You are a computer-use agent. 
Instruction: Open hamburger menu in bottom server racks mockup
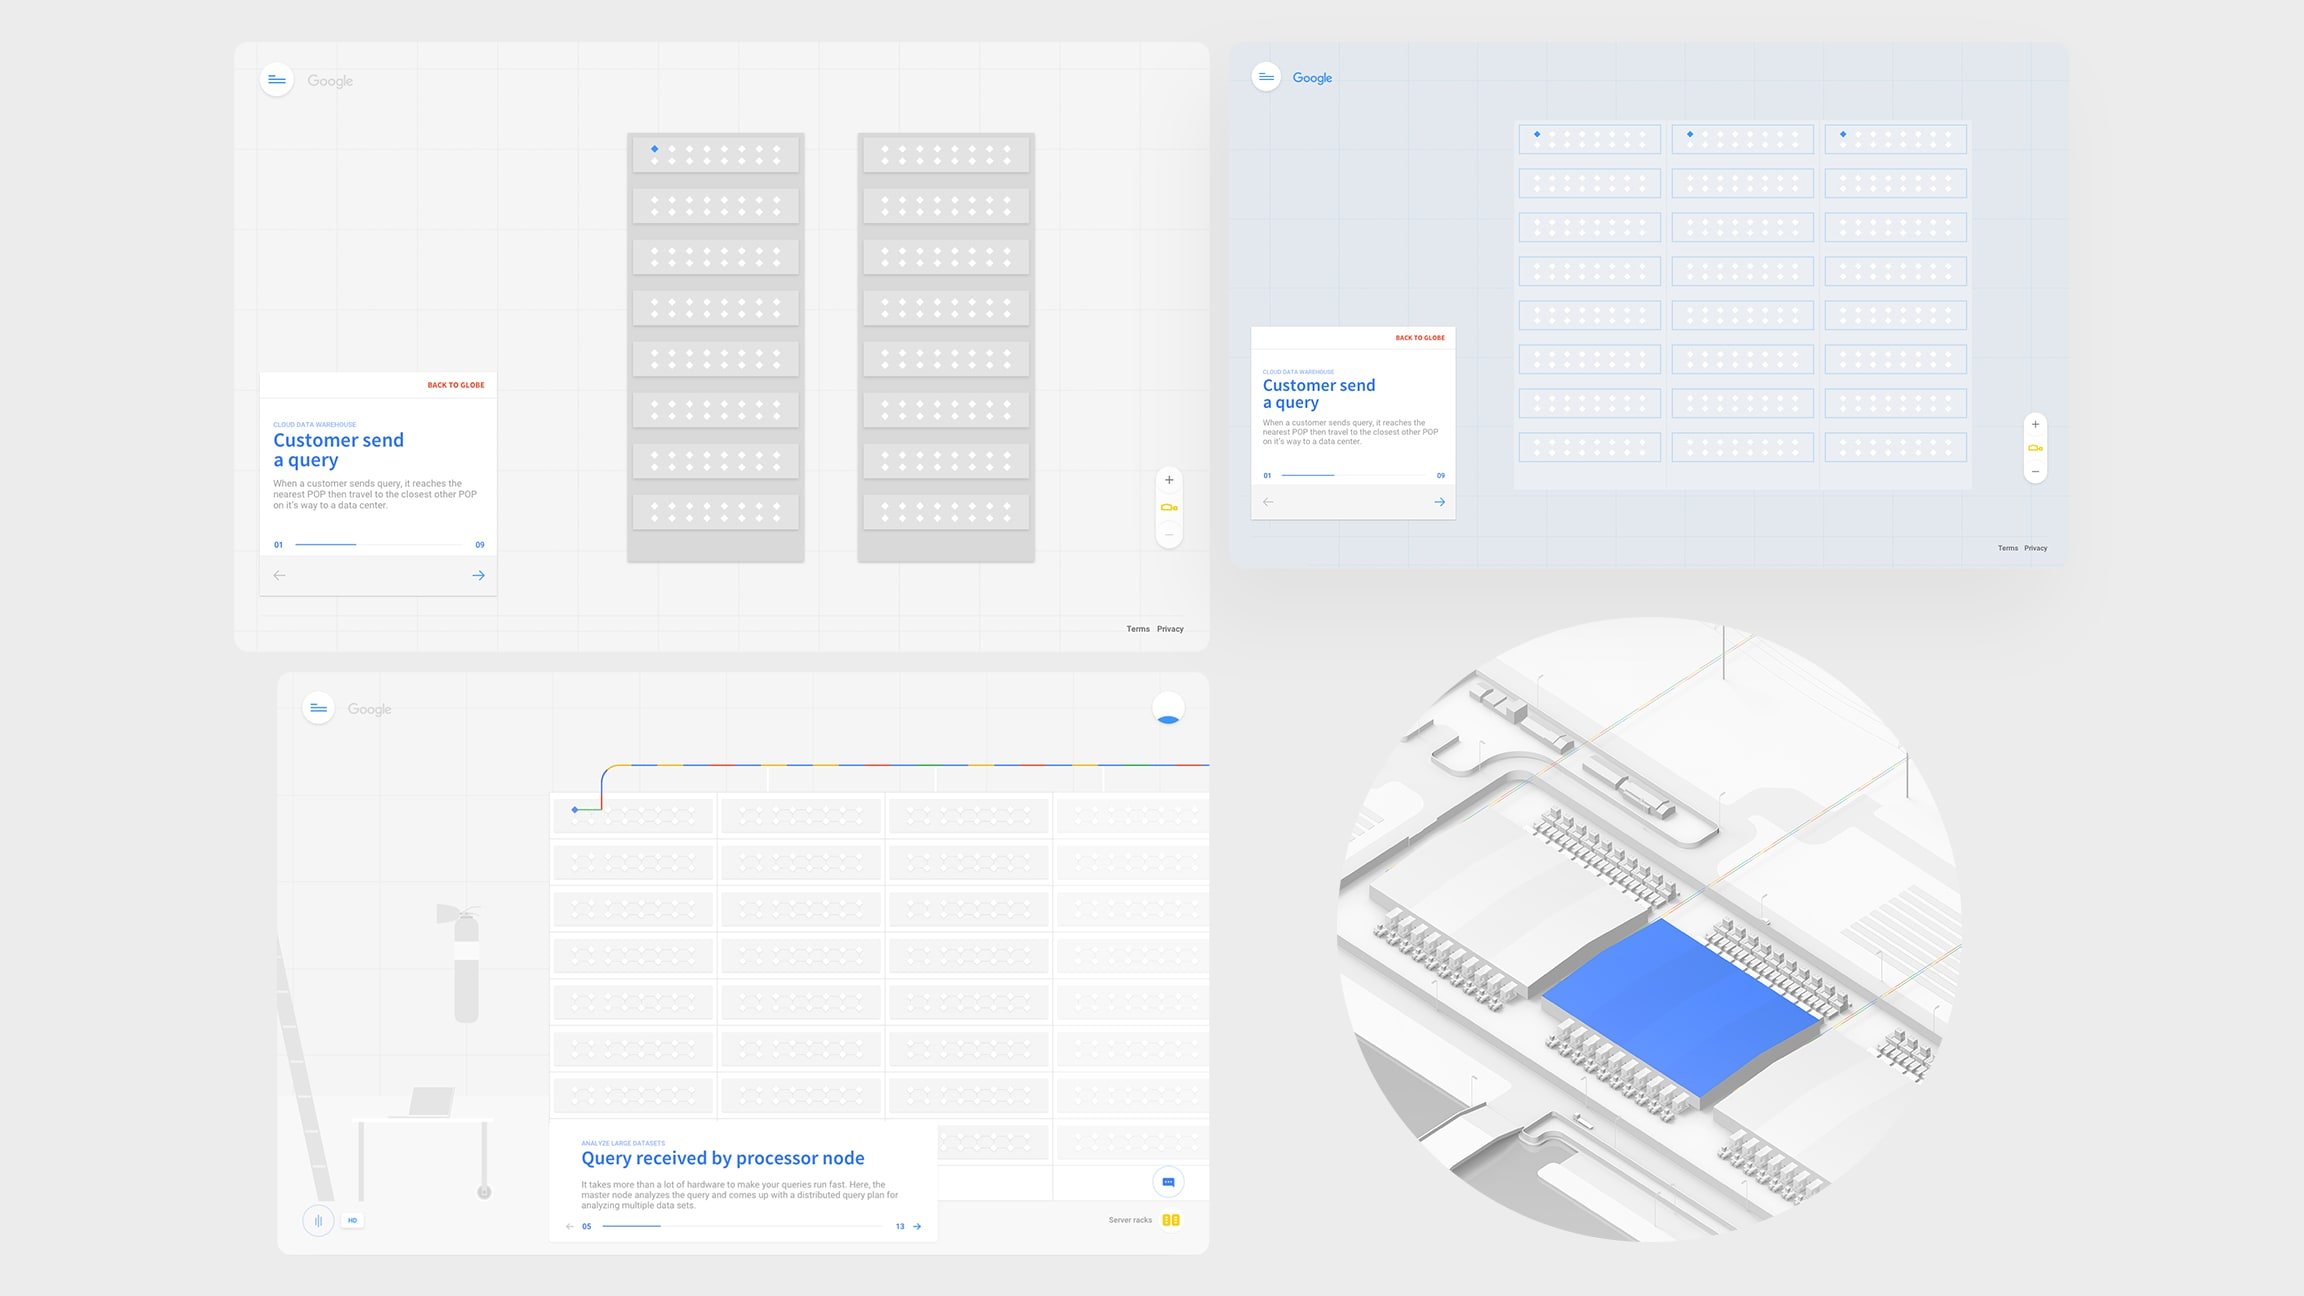318,708
